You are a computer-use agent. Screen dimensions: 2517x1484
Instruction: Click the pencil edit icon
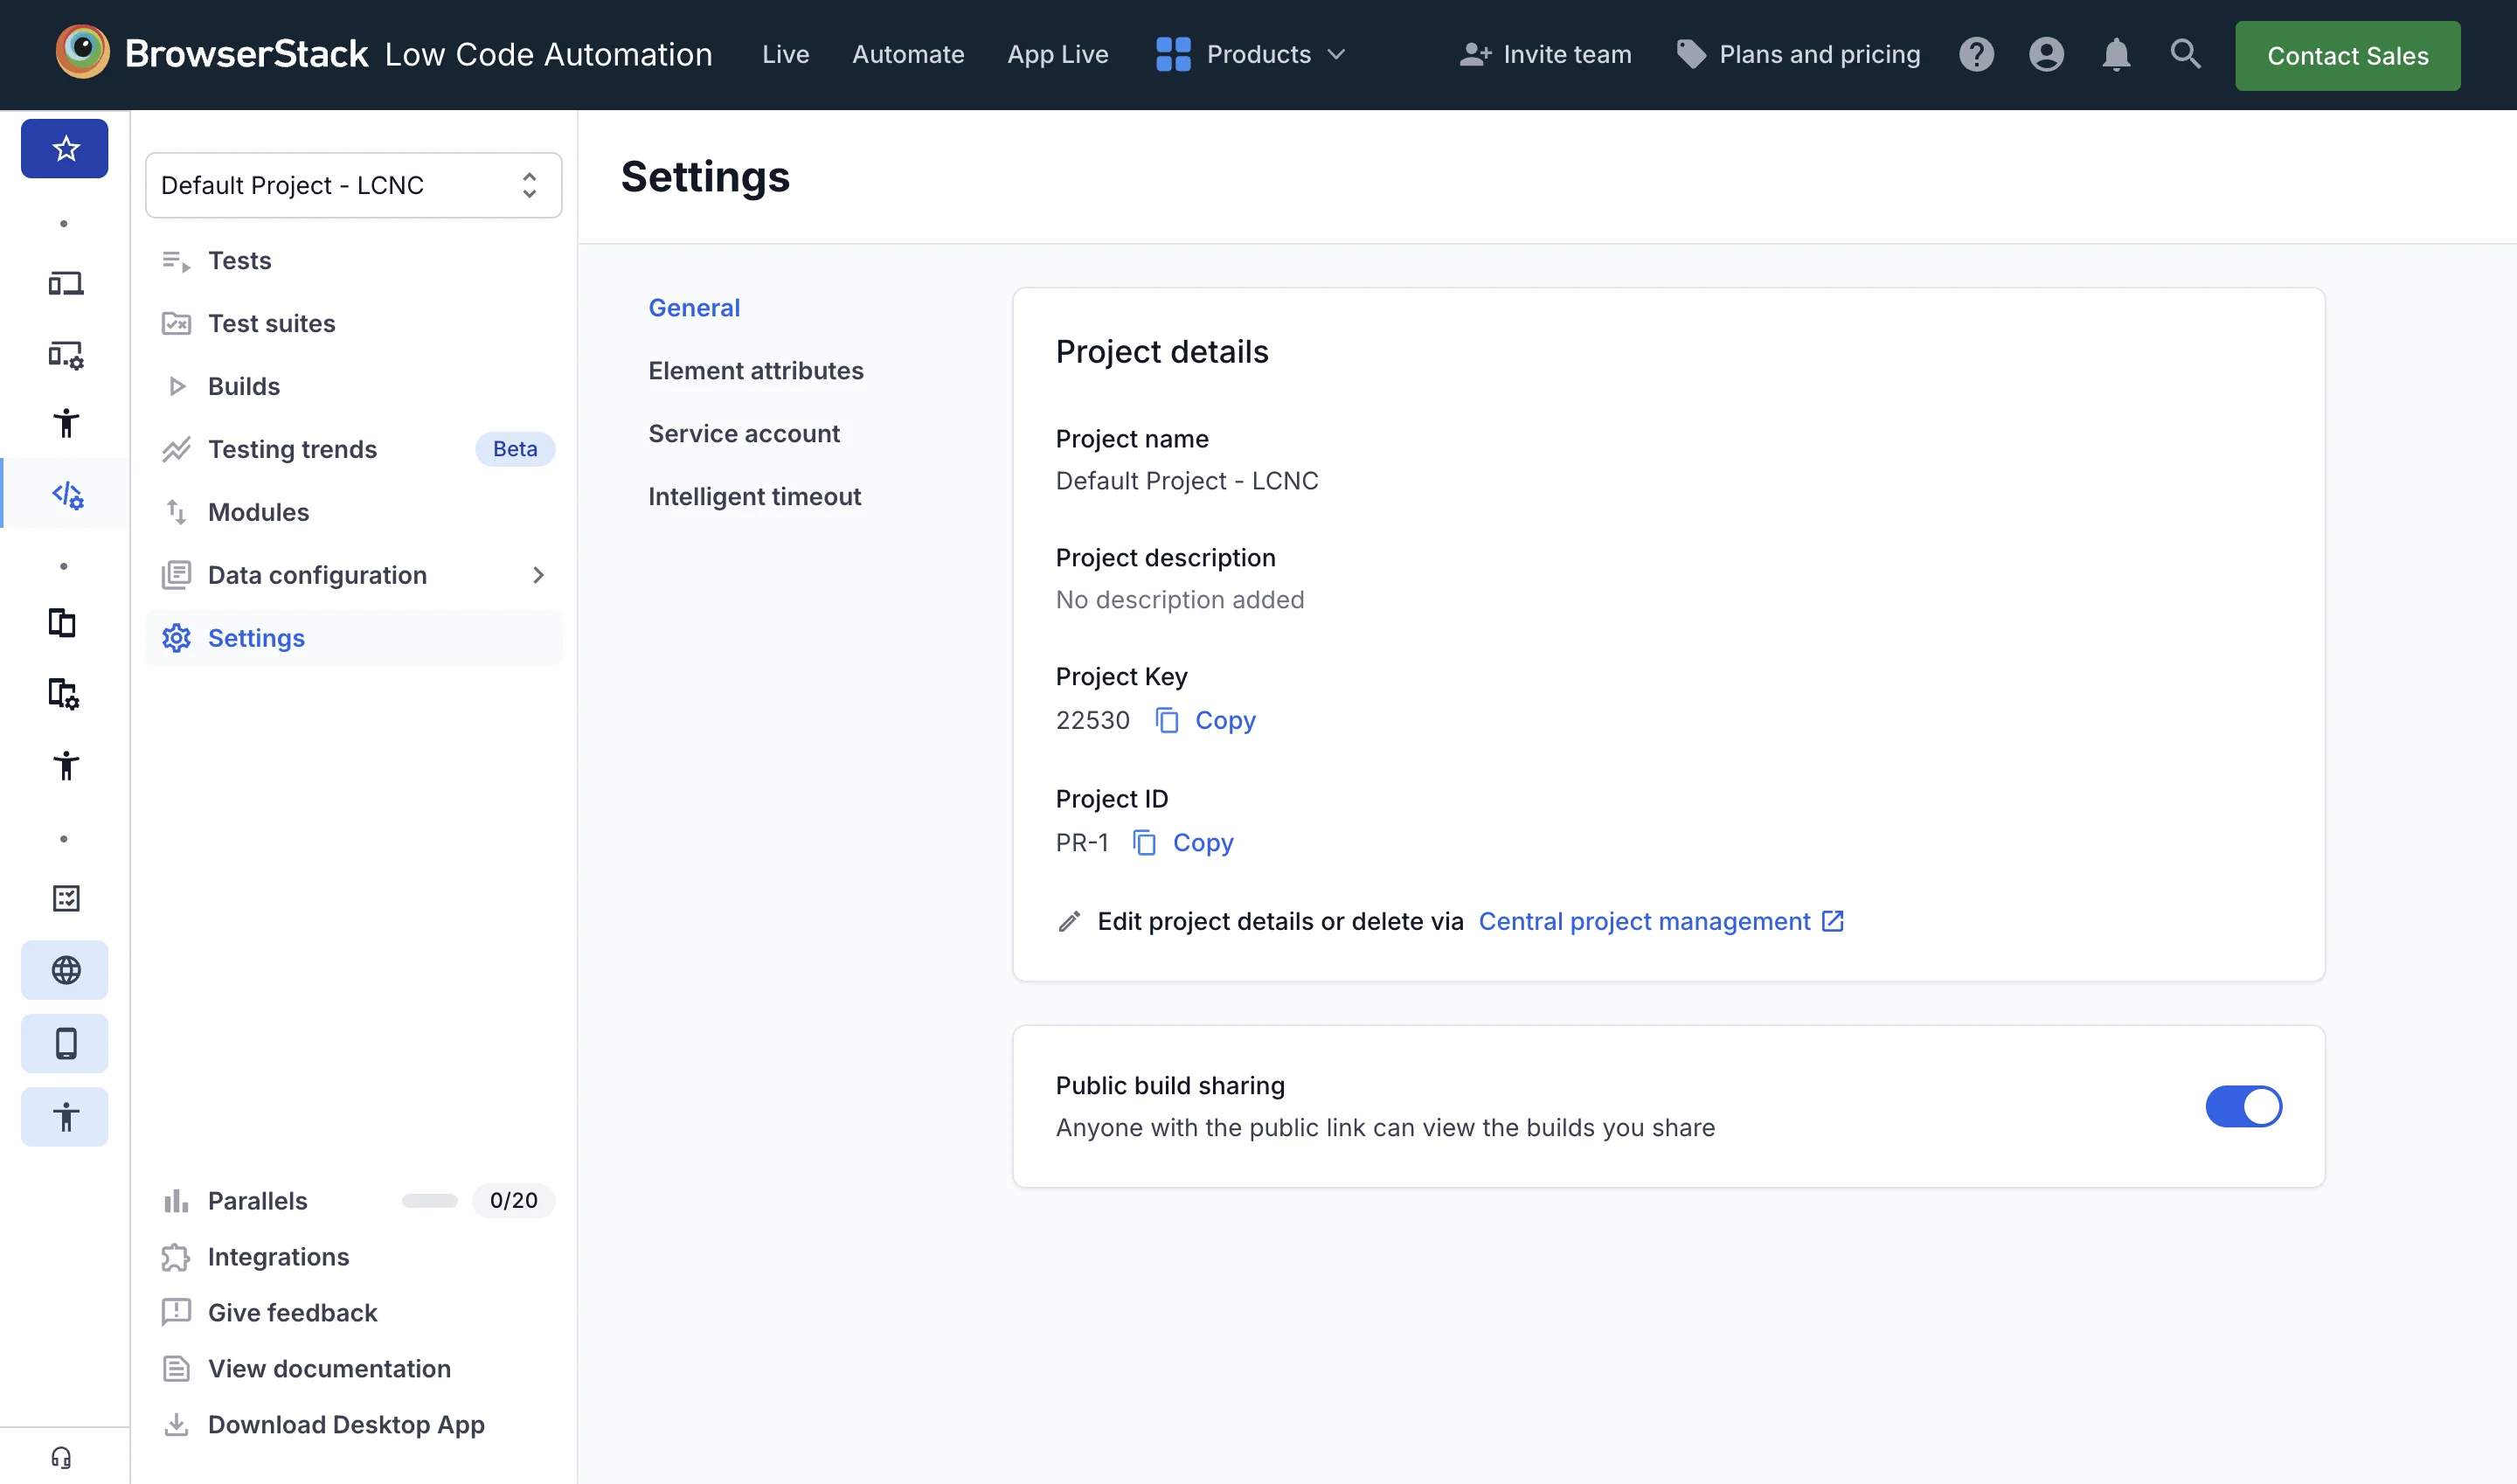pyautogui.click(x=1069, y=921)
